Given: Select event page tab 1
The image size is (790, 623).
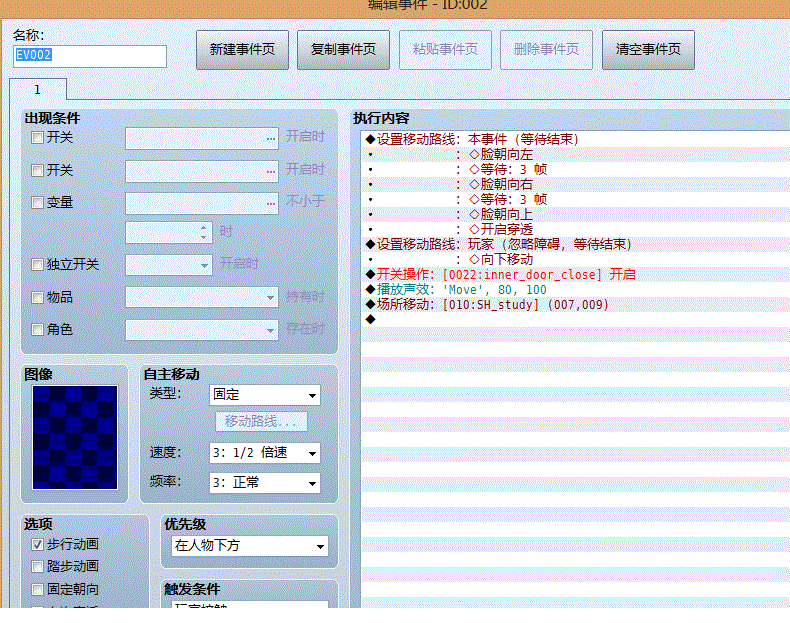Looking at the screenshot, I should [38, 90].
